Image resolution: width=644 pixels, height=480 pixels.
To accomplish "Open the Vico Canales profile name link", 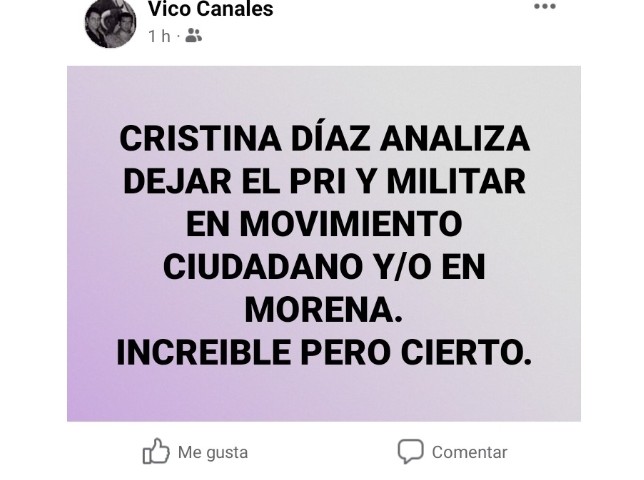I will (211, 9).
